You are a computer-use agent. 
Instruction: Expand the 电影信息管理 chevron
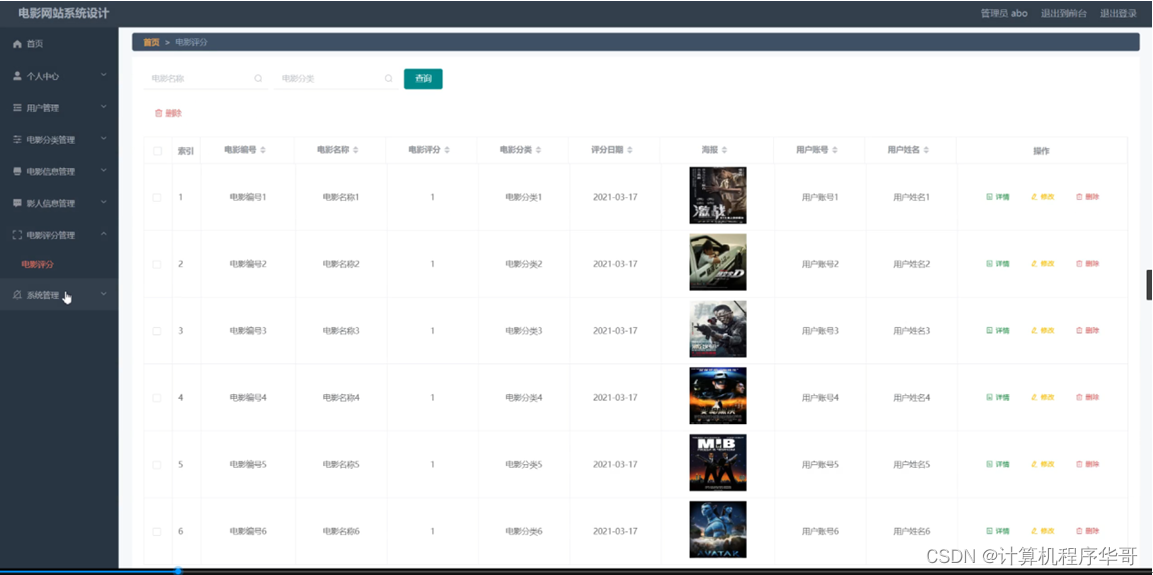pos(104,171)
